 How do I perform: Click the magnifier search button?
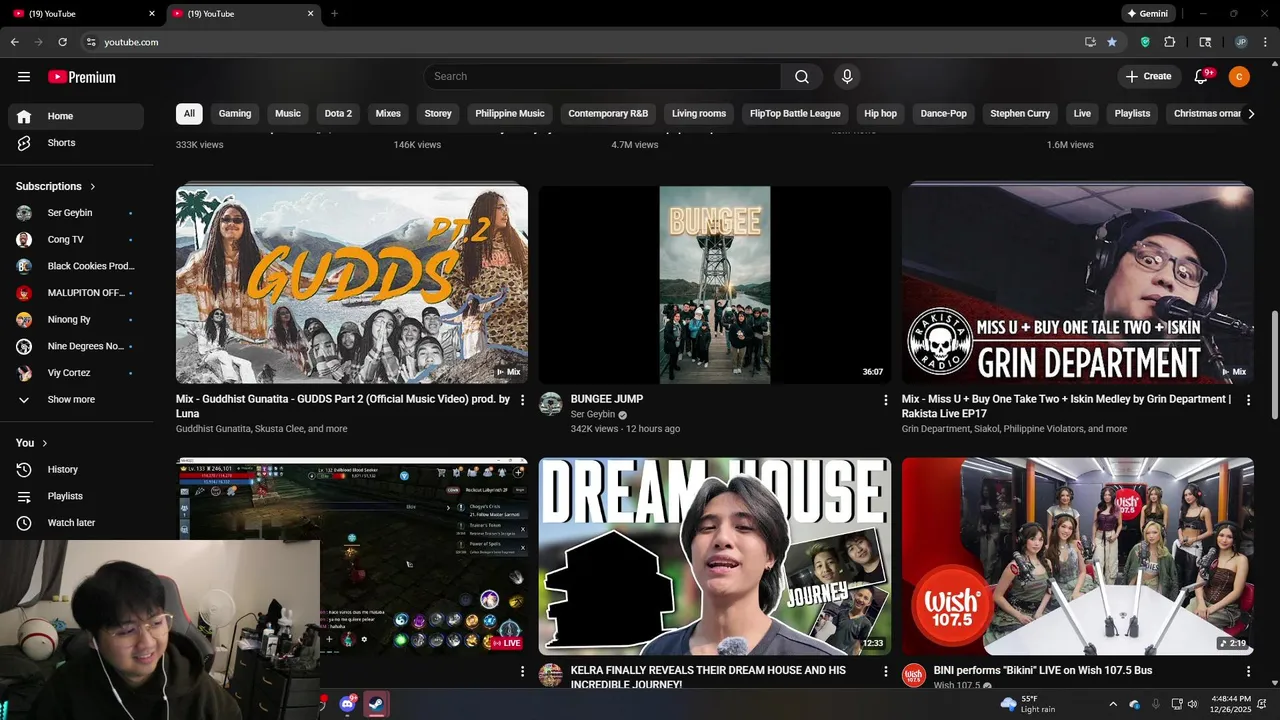(802, 77)
